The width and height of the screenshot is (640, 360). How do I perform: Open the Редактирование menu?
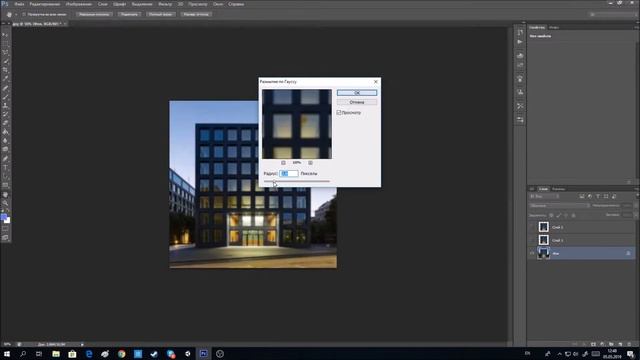45,4
